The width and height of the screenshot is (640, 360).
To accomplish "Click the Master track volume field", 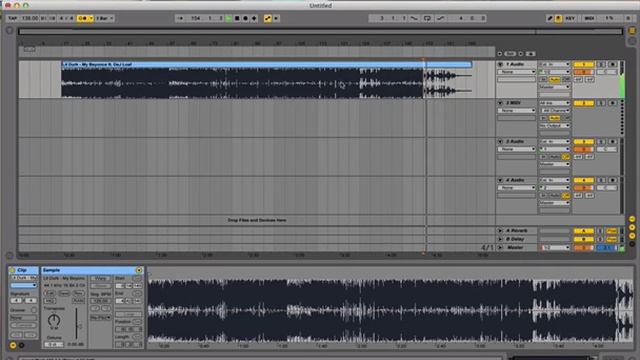I will [x=584, y=248].
